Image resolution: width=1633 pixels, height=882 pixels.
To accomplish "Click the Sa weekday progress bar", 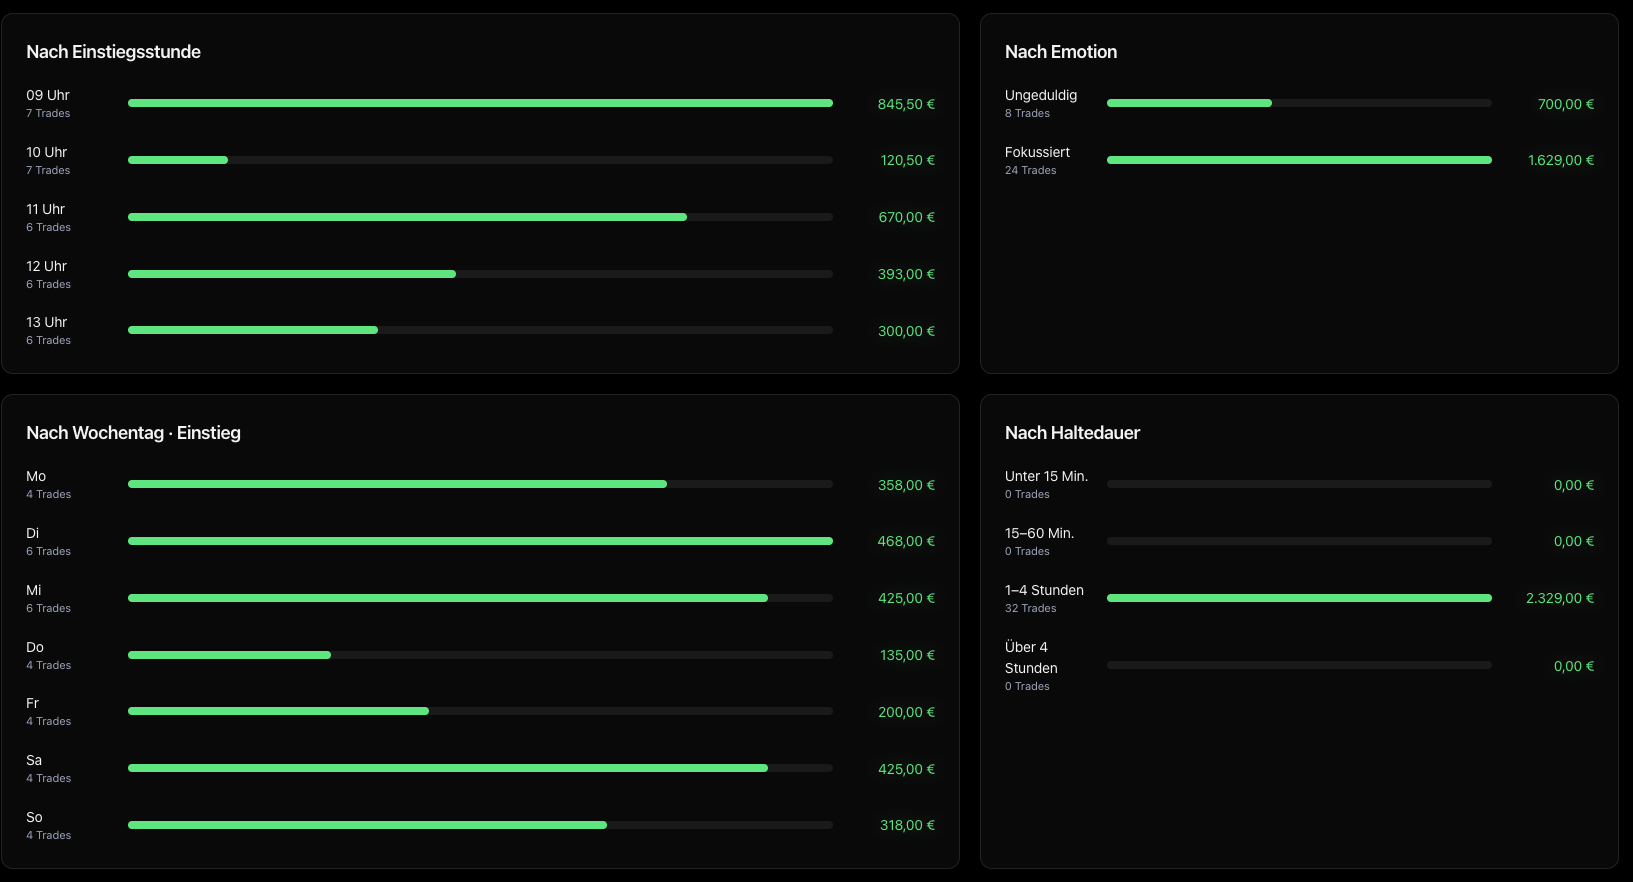I will click(480, 768).
